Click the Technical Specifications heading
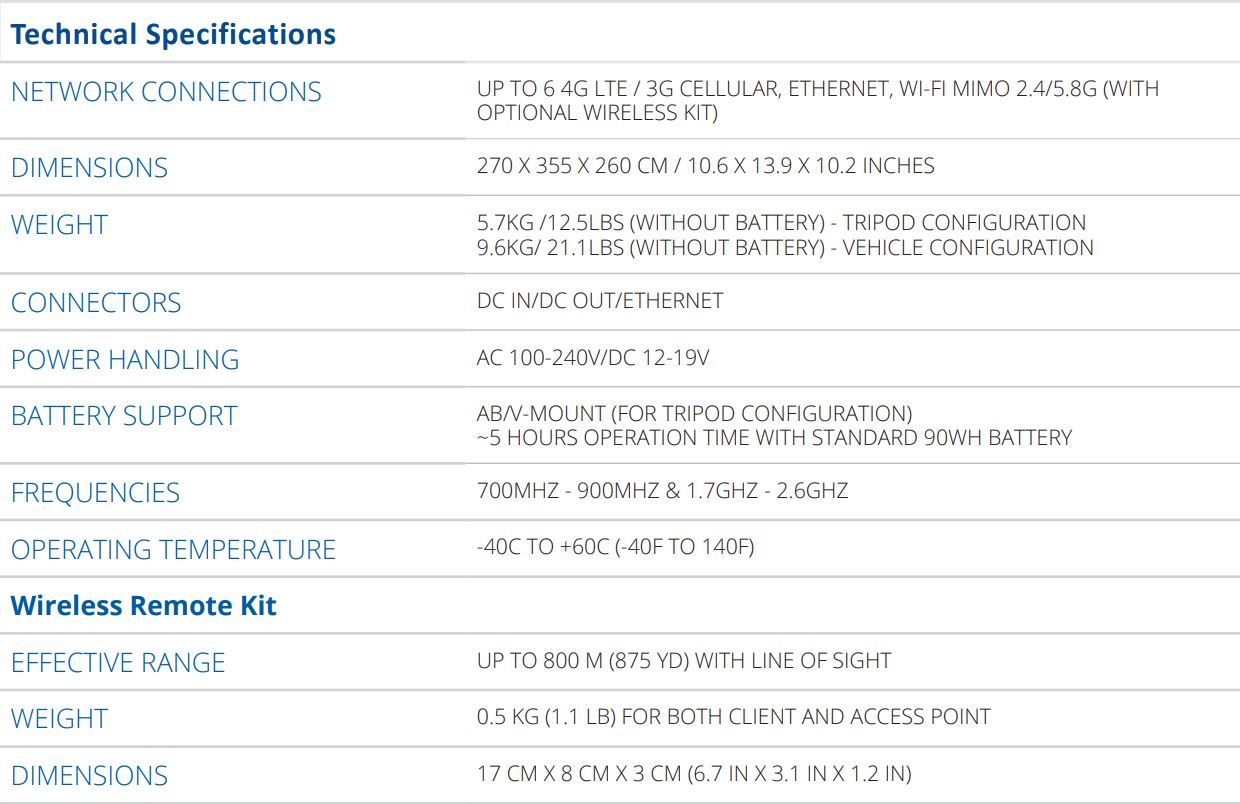The height and width of the screenshot is (804, 1240). (173, 35)
